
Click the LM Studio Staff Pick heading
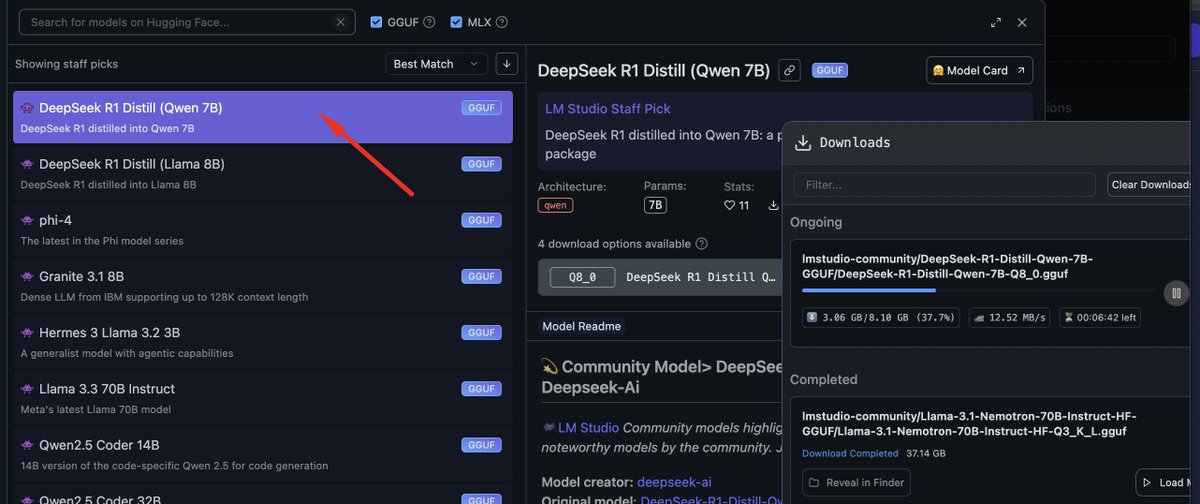coord(608,108)
